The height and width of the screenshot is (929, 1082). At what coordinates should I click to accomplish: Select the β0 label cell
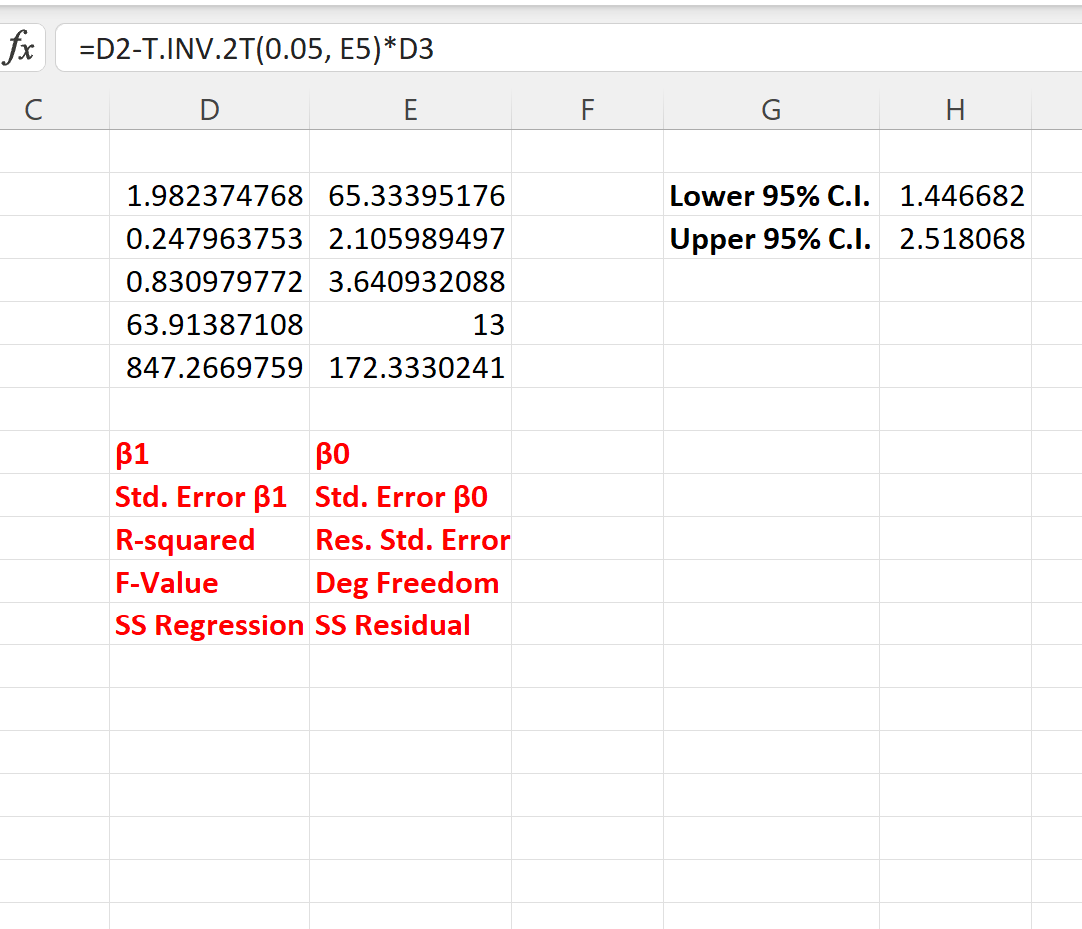410,454
